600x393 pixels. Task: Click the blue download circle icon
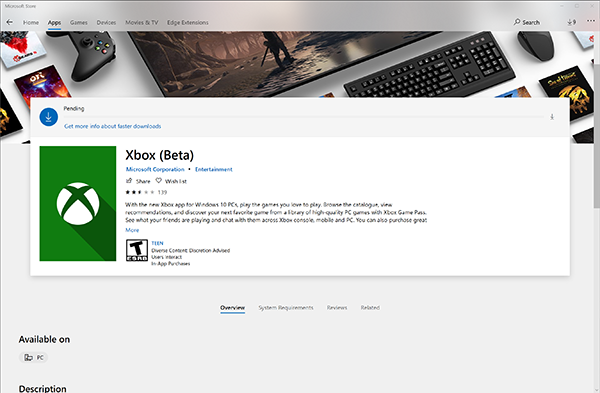(x=49, y=117)
